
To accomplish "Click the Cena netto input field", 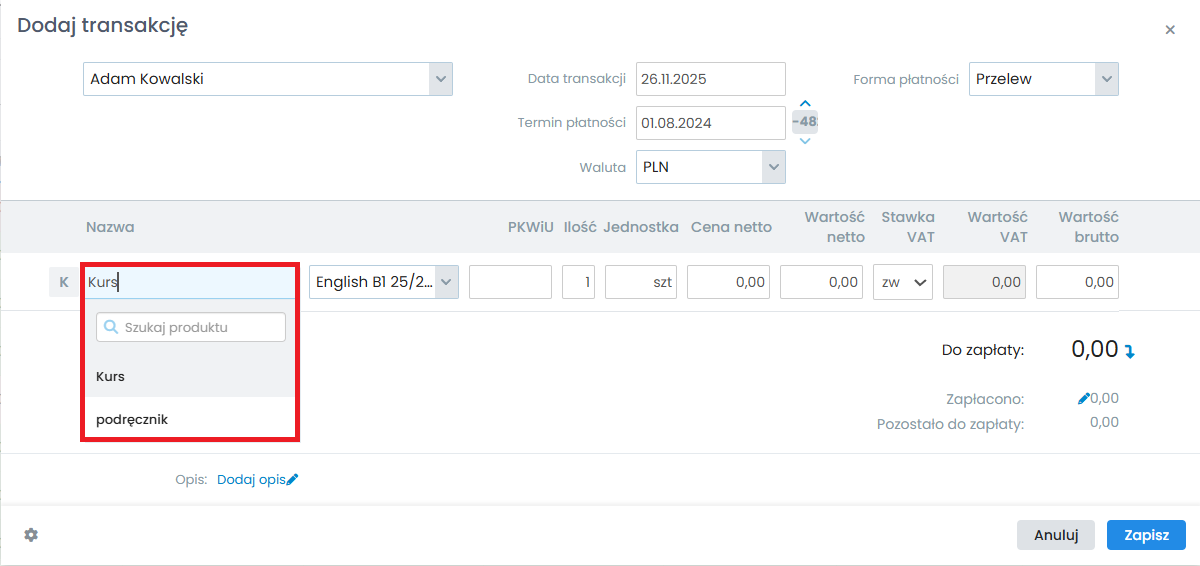I will [x=729, y=282].
